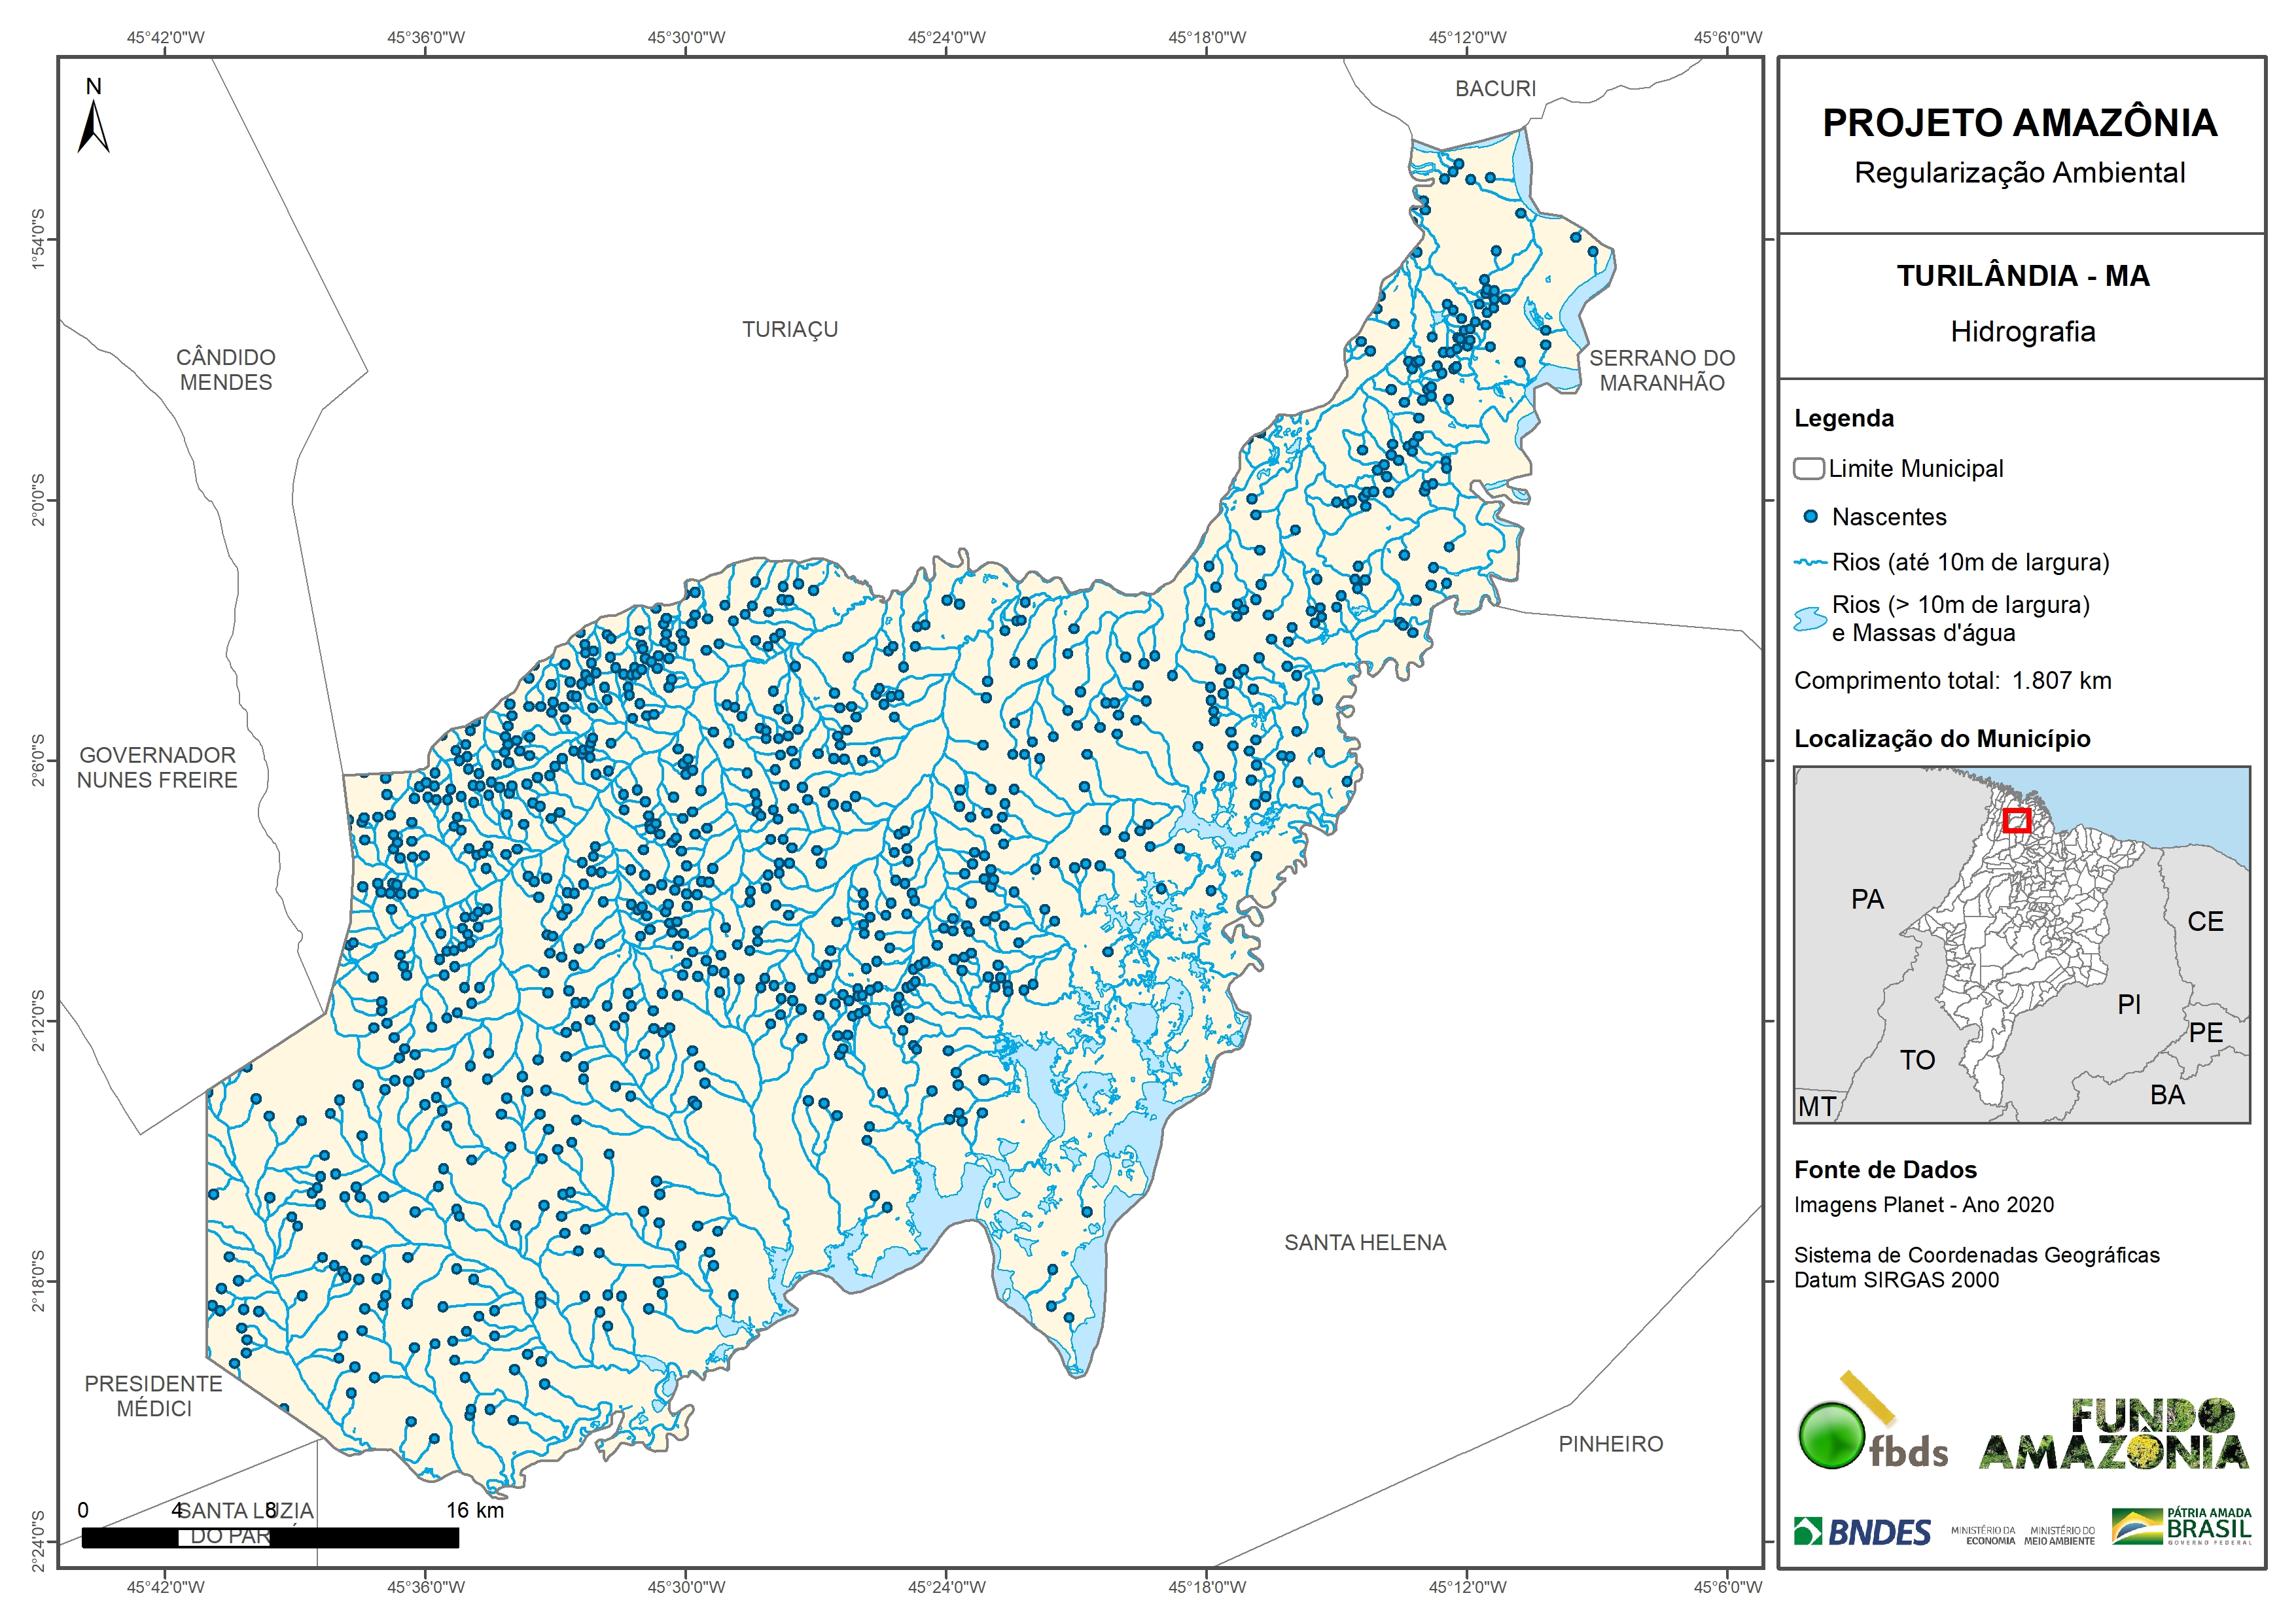Click the TURIAÇU municipality label
This screenshot has height=1623, width=2296.
[x=790, y=330]
